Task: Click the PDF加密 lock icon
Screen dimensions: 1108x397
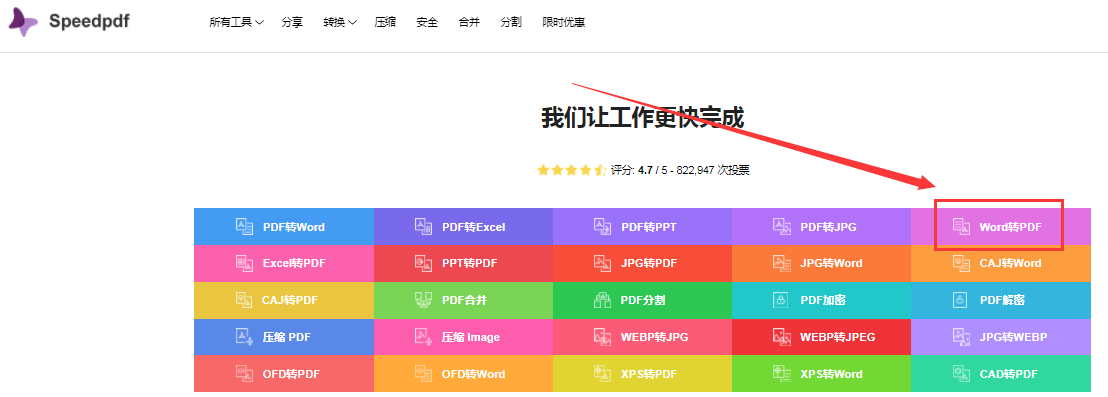Action: tap(782, 300)
